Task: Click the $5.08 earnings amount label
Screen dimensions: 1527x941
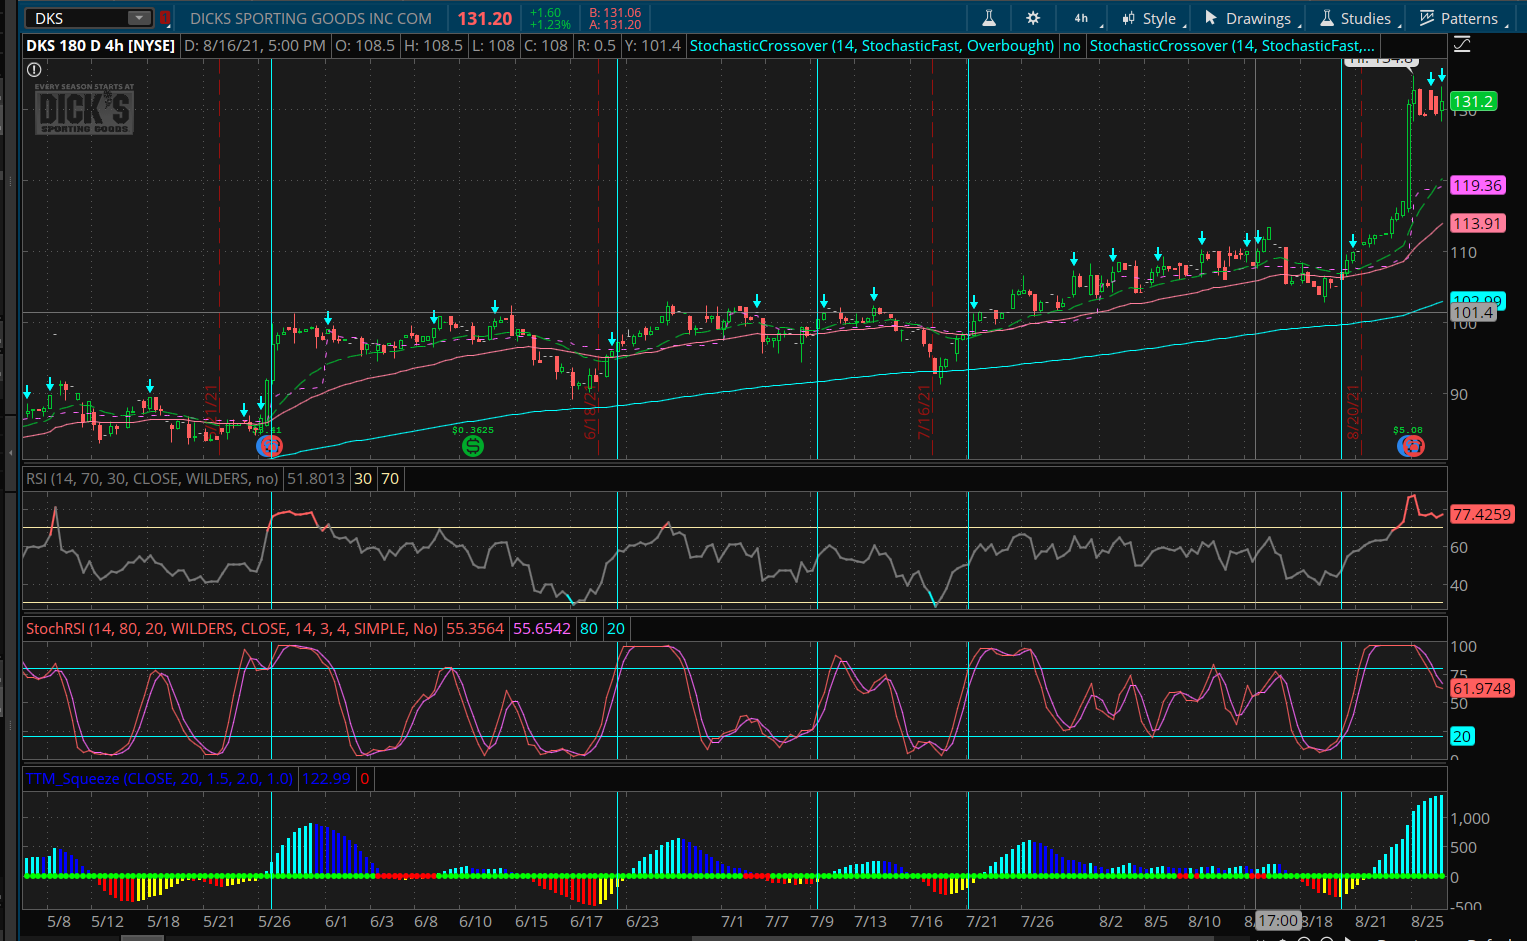Action: 1407,430
